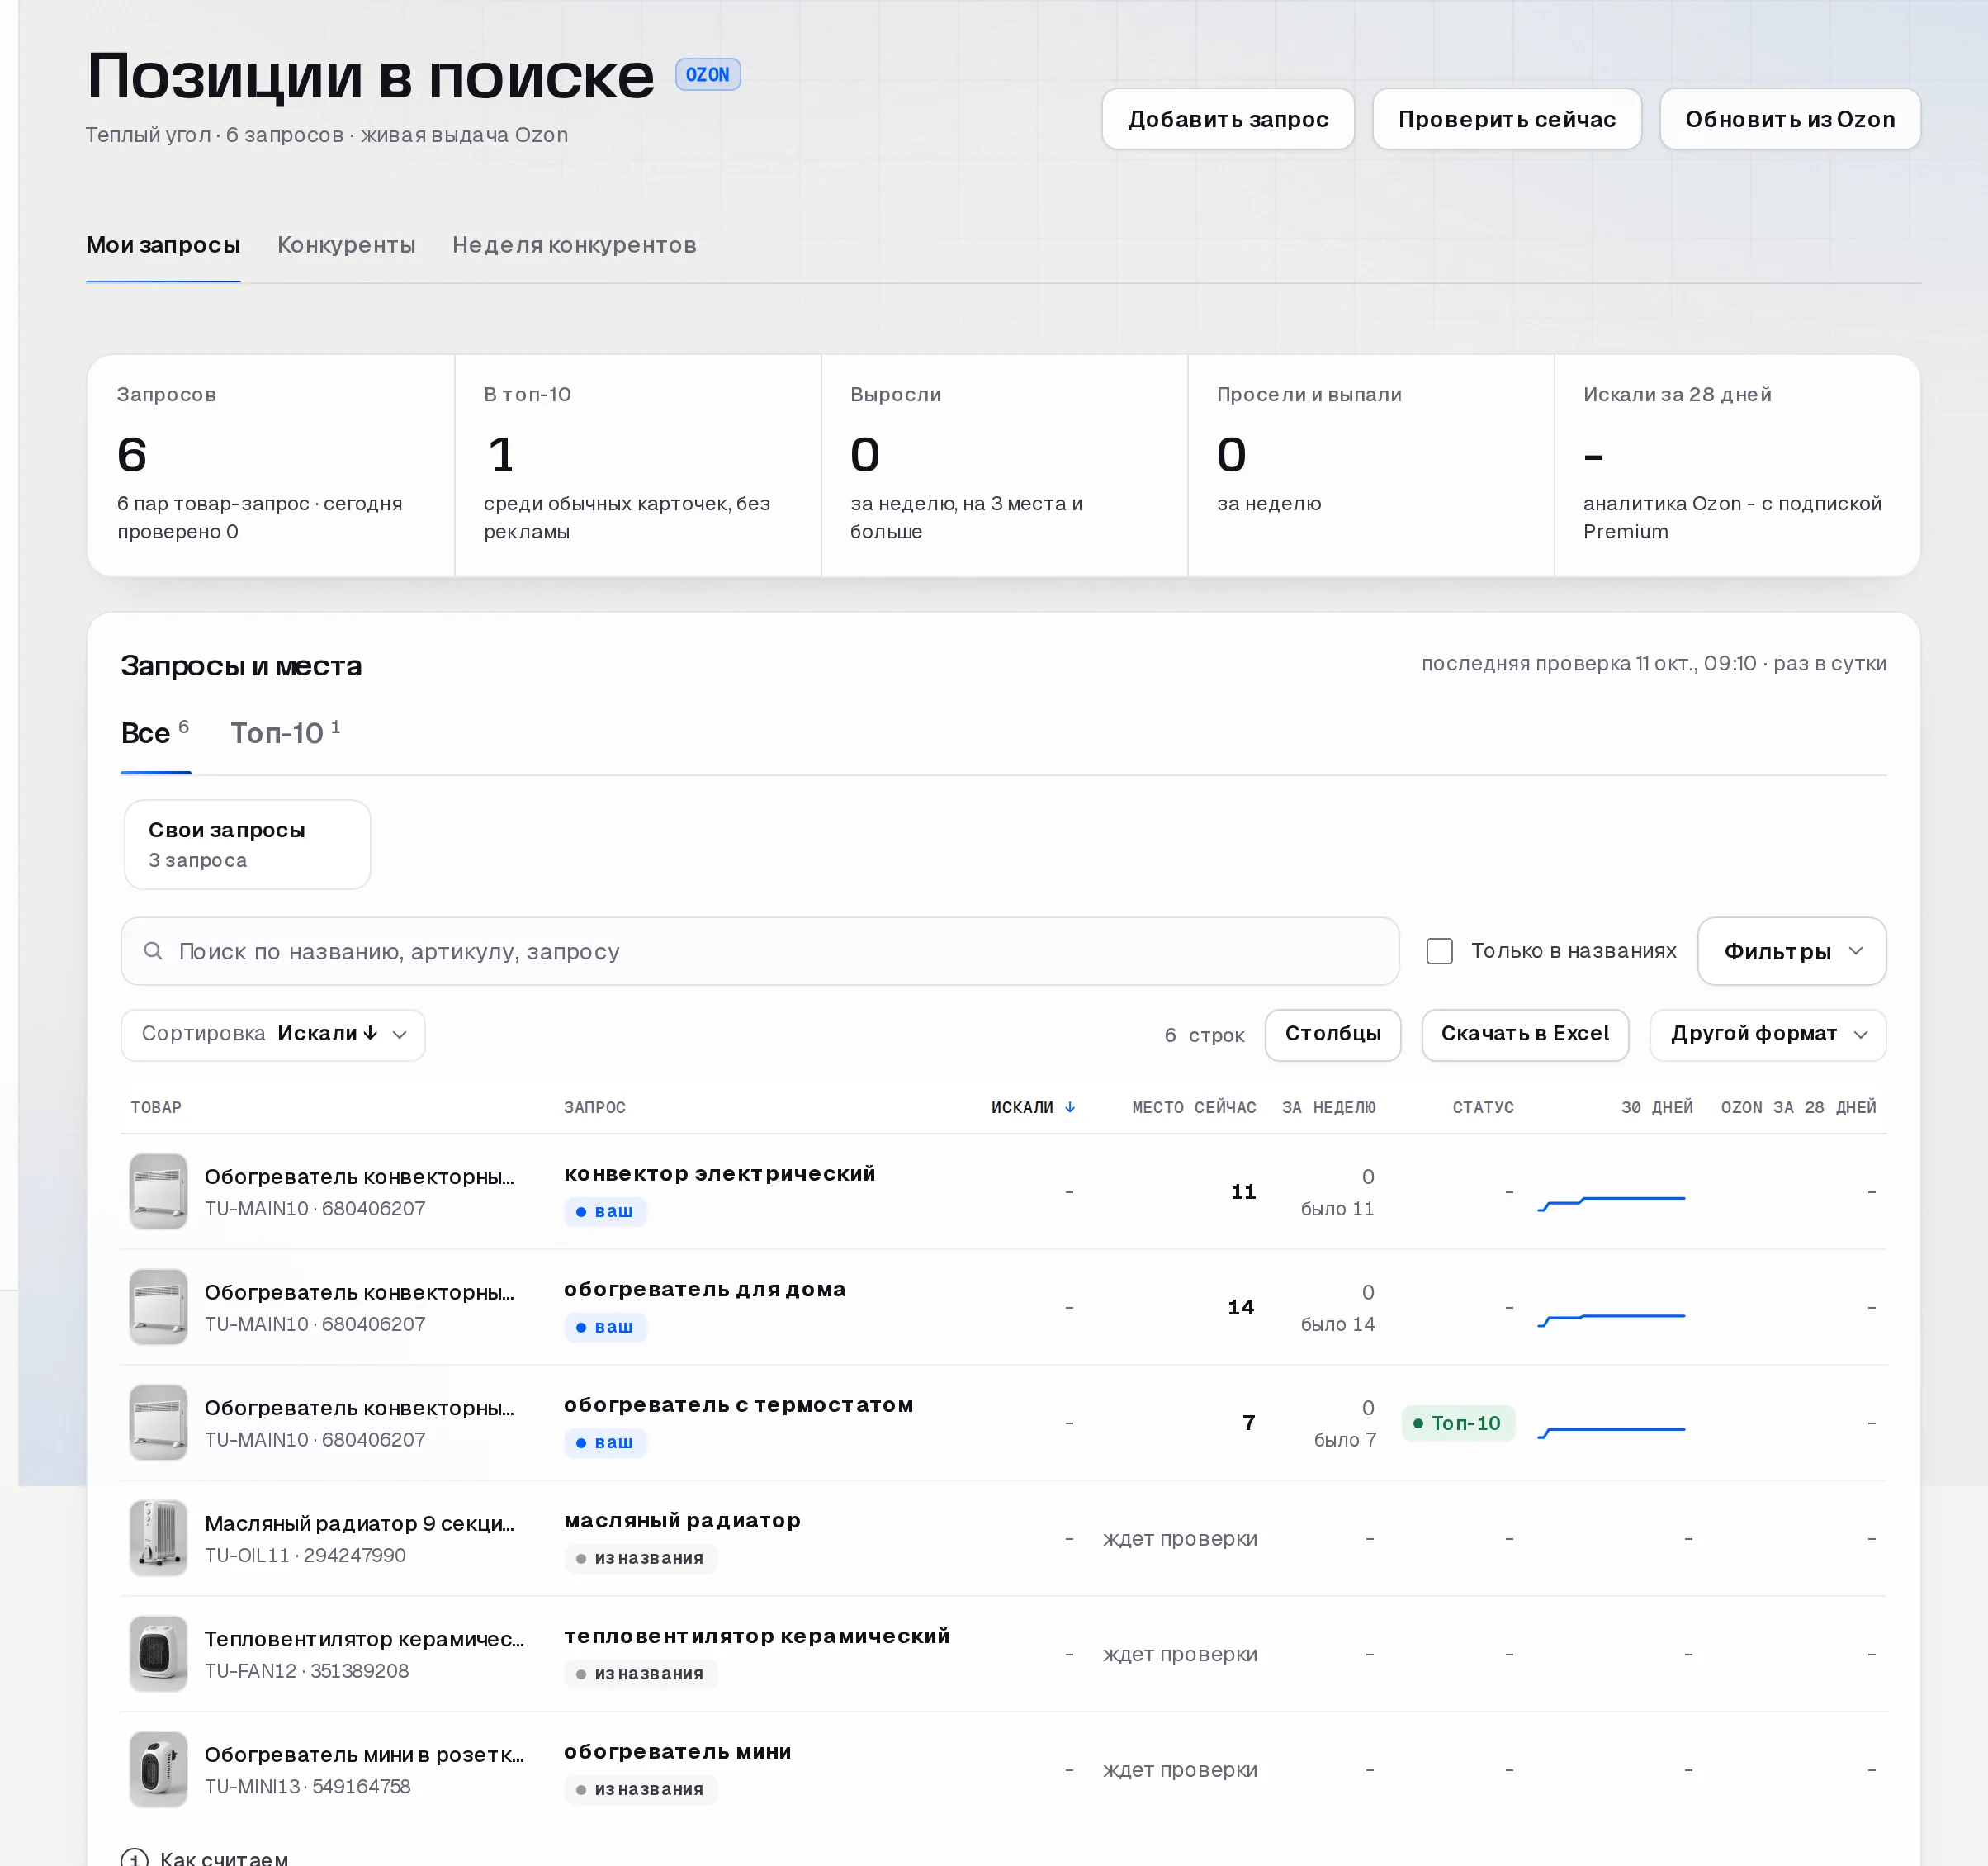Click the из названия tag under масляный радиатор
This screenshot has width=1988, height=1866.
[x=640, y=1558]
